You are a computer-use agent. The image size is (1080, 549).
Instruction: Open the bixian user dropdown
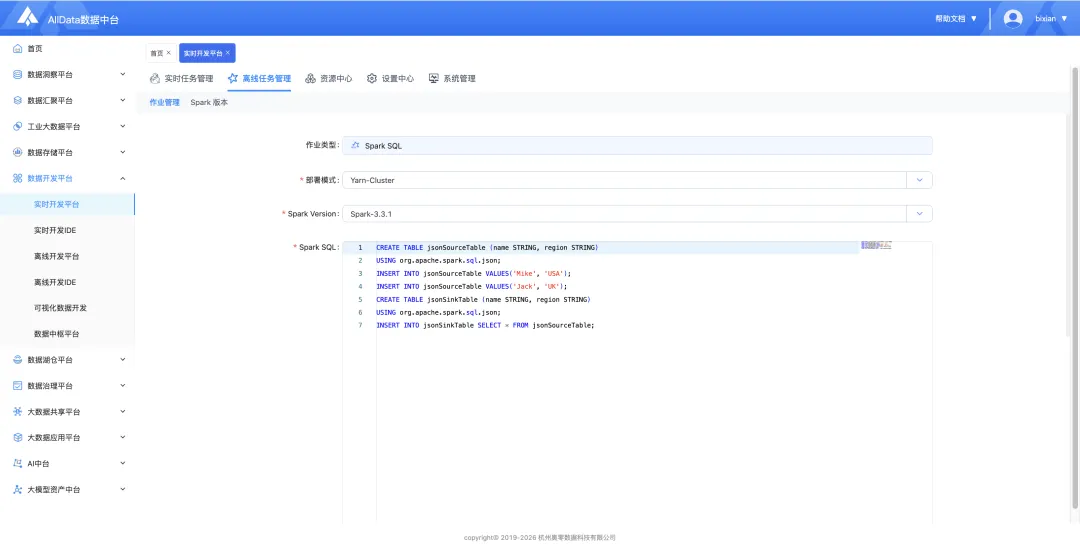(x=1051, y=19)
